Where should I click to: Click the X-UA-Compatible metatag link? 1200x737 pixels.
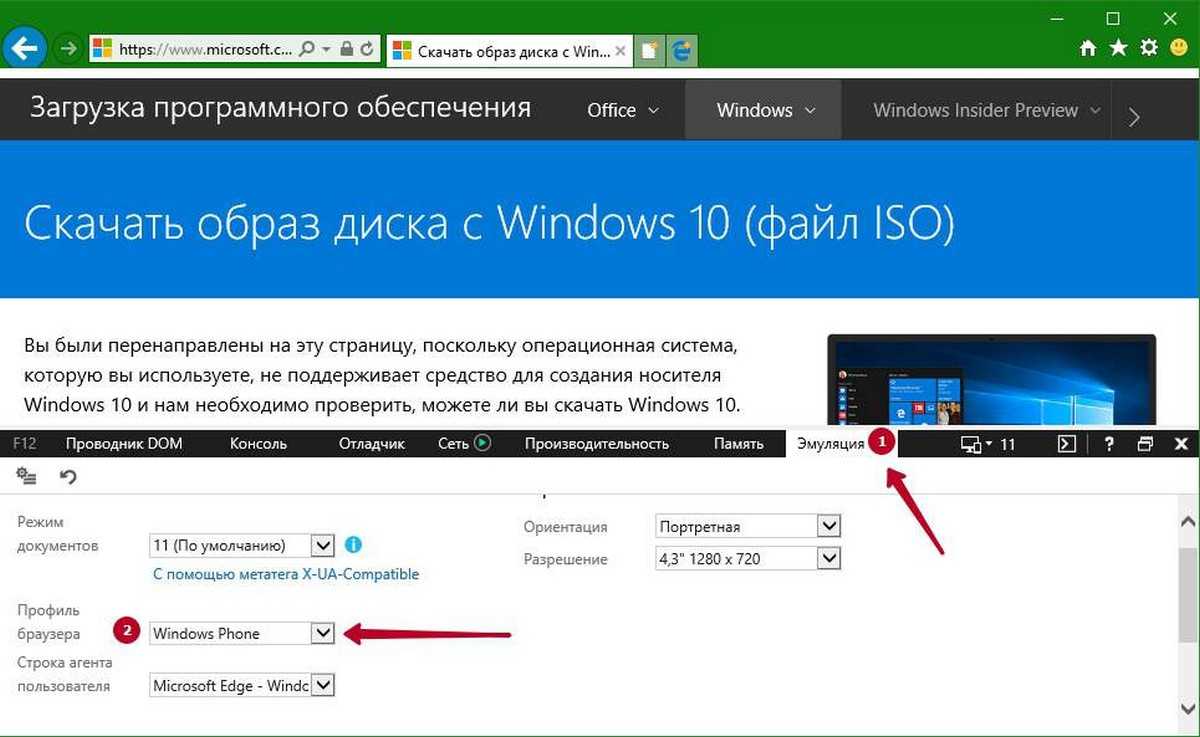286,574
